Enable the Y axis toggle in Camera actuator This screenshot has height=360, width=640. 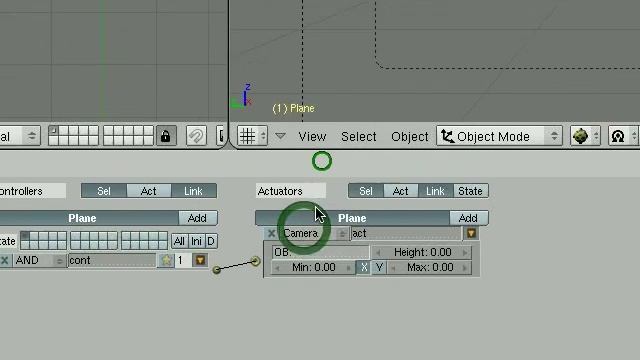click(x=379, y=267)
